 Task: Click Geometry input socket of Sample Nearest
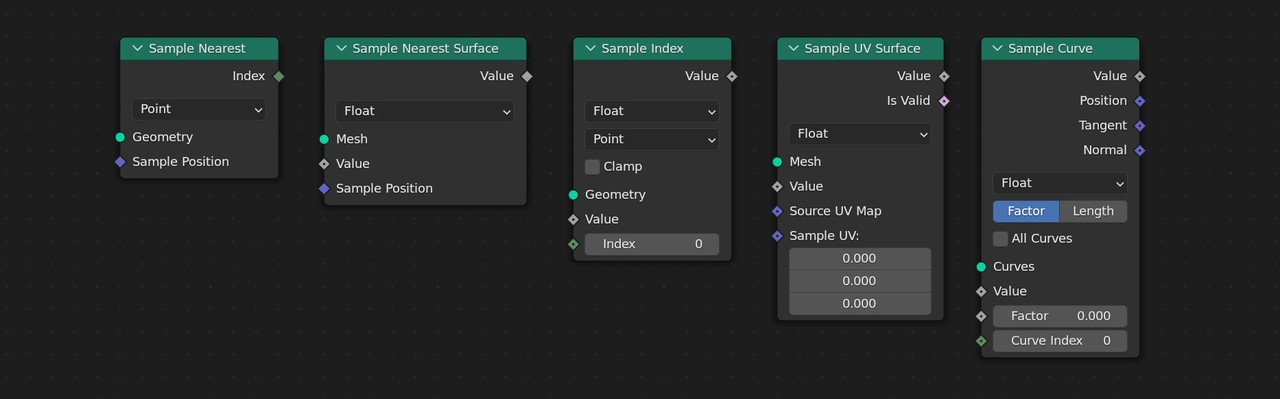tap(120, 137)
